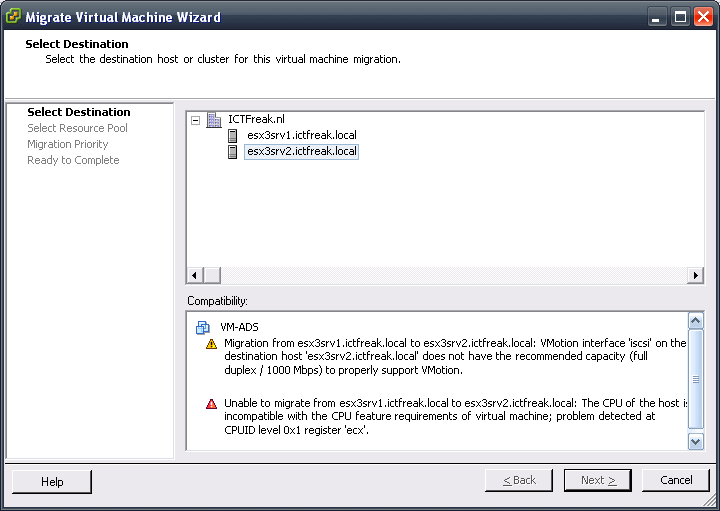
Task: Collapse the ICTFreak.nl tree node
Action: pos(196,120)
